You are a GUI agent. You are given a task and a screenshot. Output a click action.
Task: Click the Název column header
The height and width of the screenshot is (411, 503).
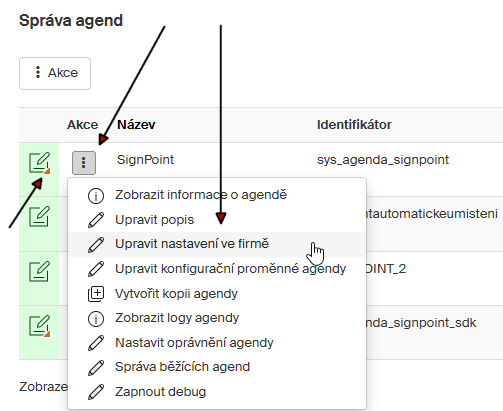point(136,125)
